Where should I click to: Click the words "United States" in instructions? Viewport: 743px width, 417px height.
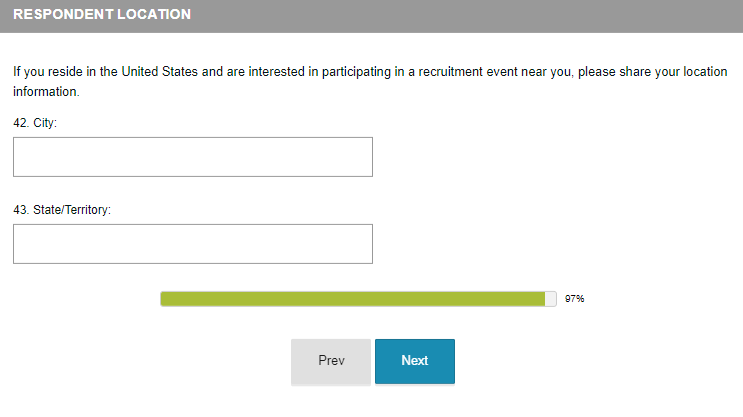[160, 72]
